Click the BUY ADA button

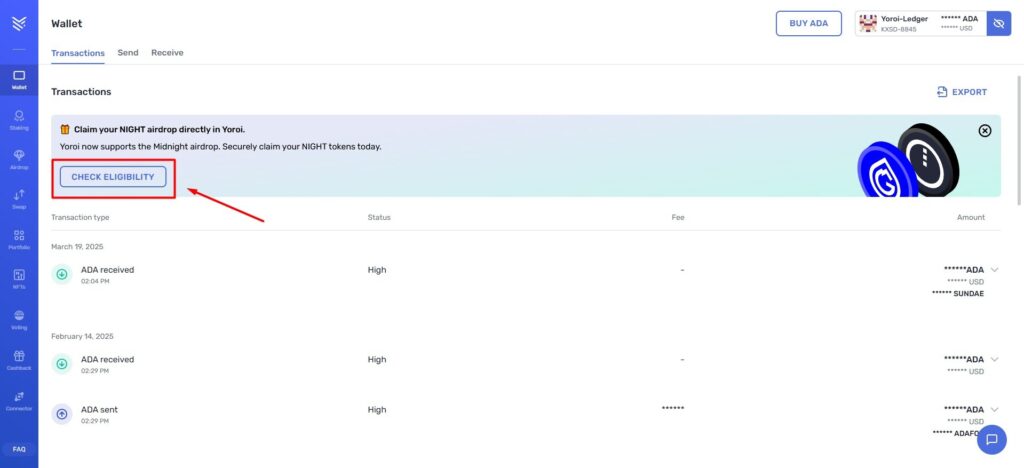tap(808, 23)
